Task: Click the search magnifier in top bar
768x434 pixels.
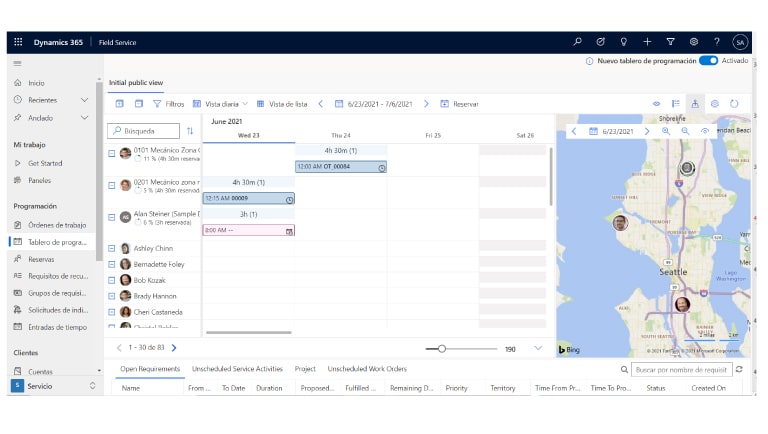Action: tap(577, 42)
